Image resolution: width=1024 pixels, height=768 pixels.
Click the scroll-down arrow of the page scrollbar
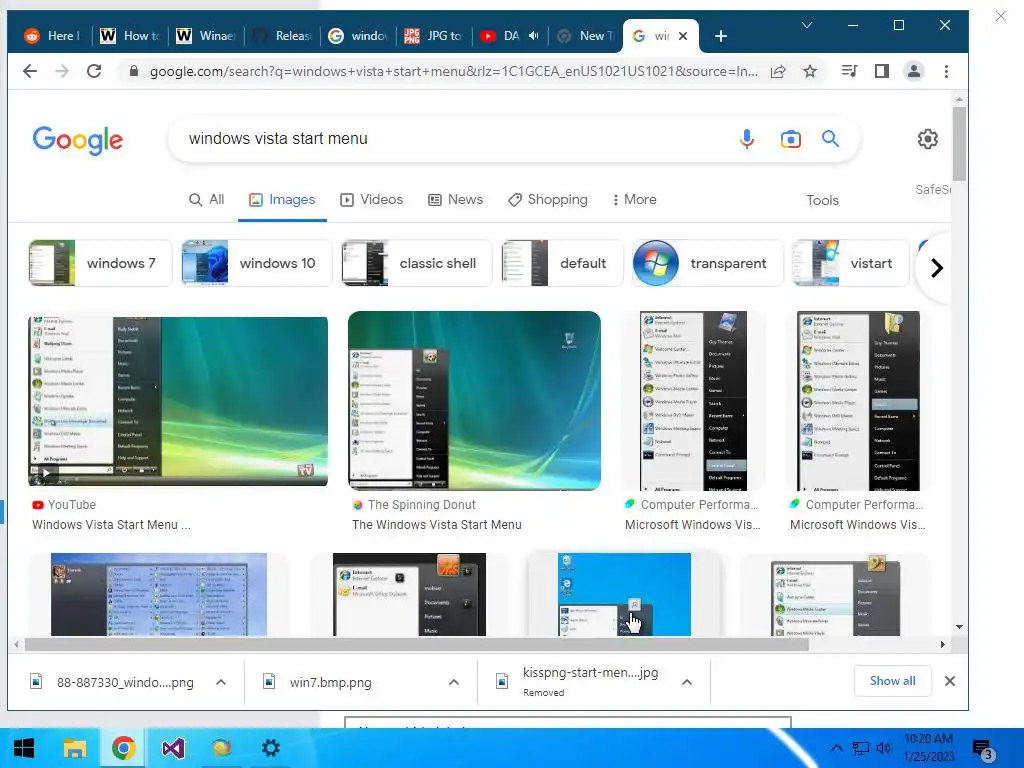pyautogui.click(x=959, y=627)
